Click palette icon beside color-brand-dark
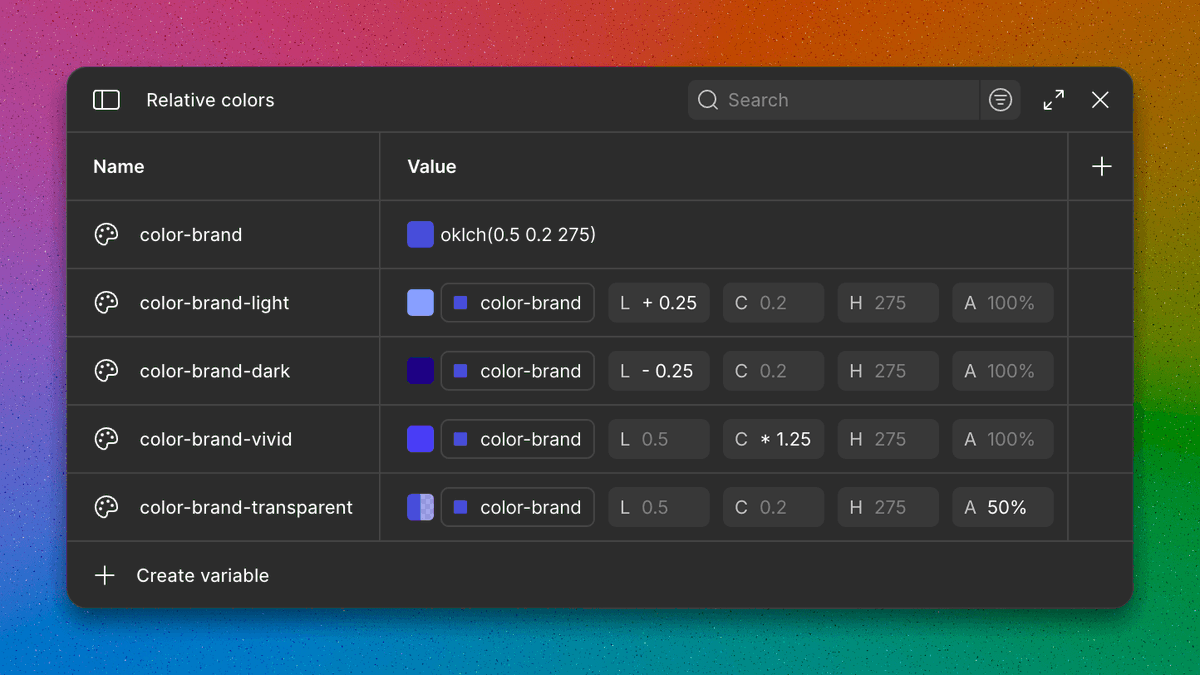This screenshot has width=1200, height=675. coord(106,371)
